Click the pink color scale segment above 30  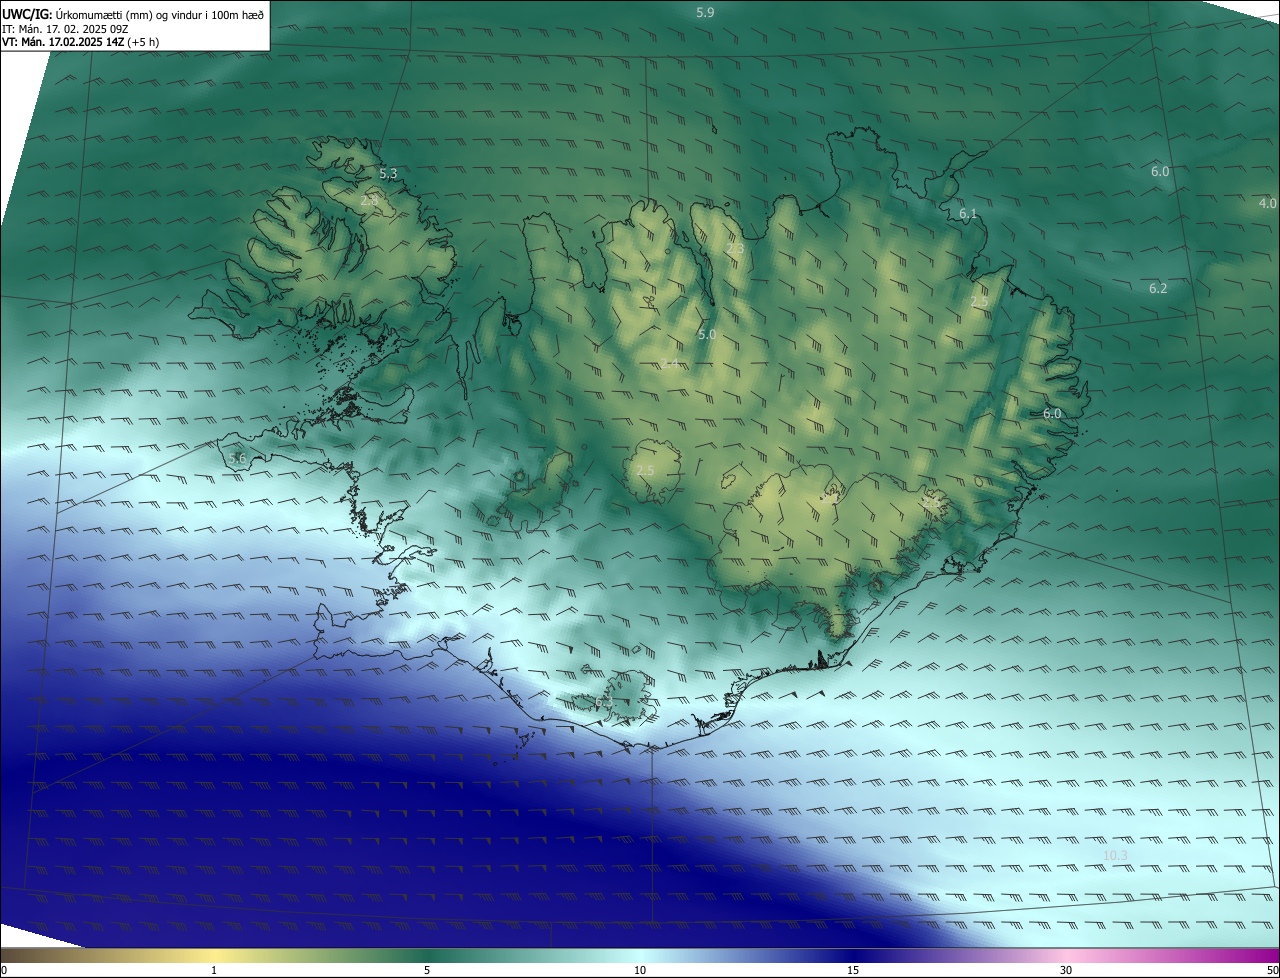tap(1066, 955)
